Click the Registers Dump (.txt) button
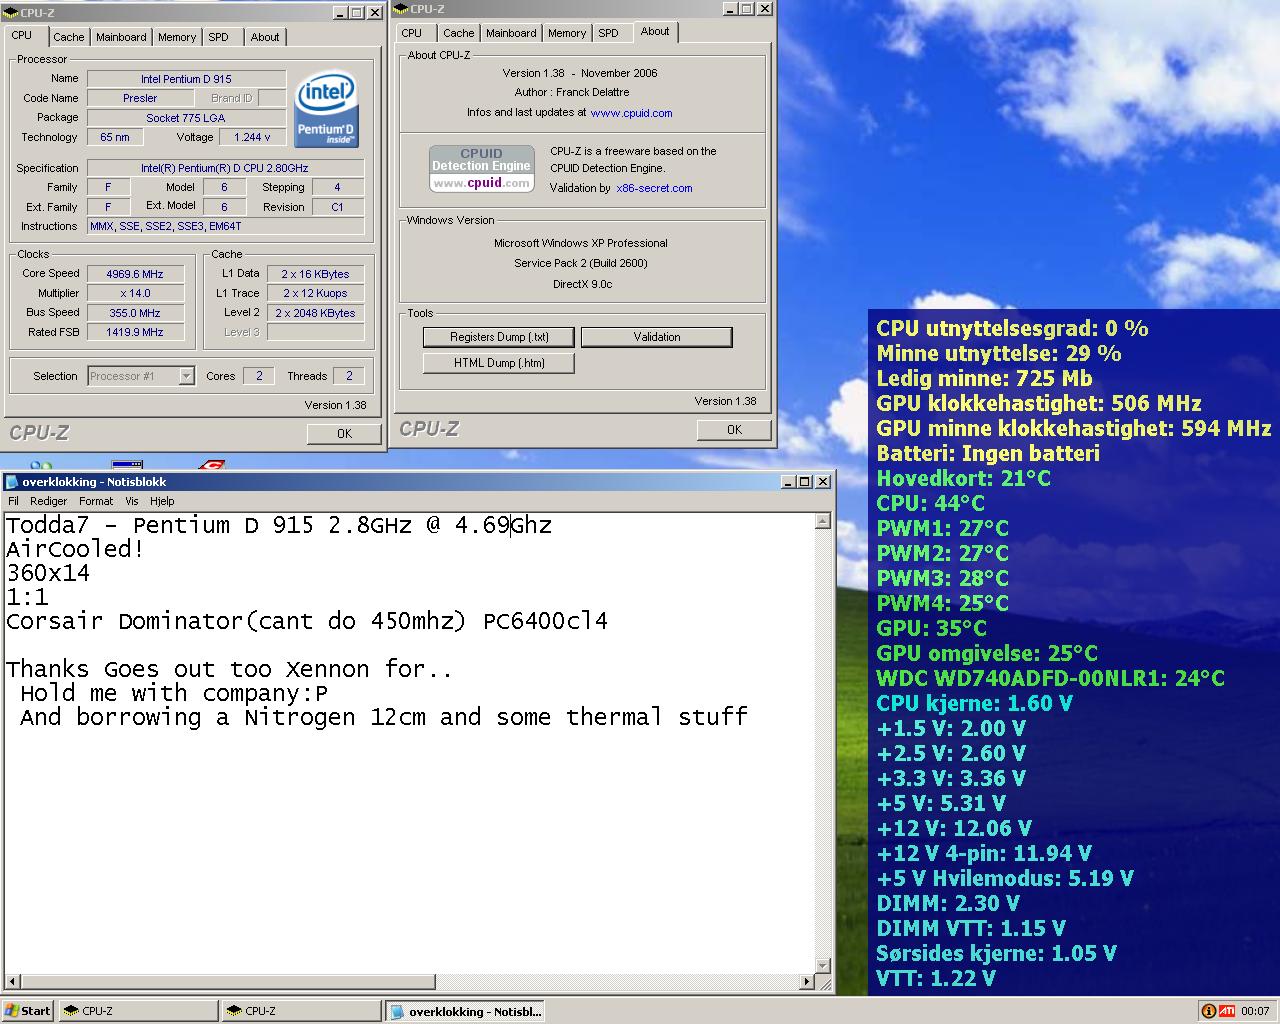This screenshot has height=1024, width=1280. point(499,337)
